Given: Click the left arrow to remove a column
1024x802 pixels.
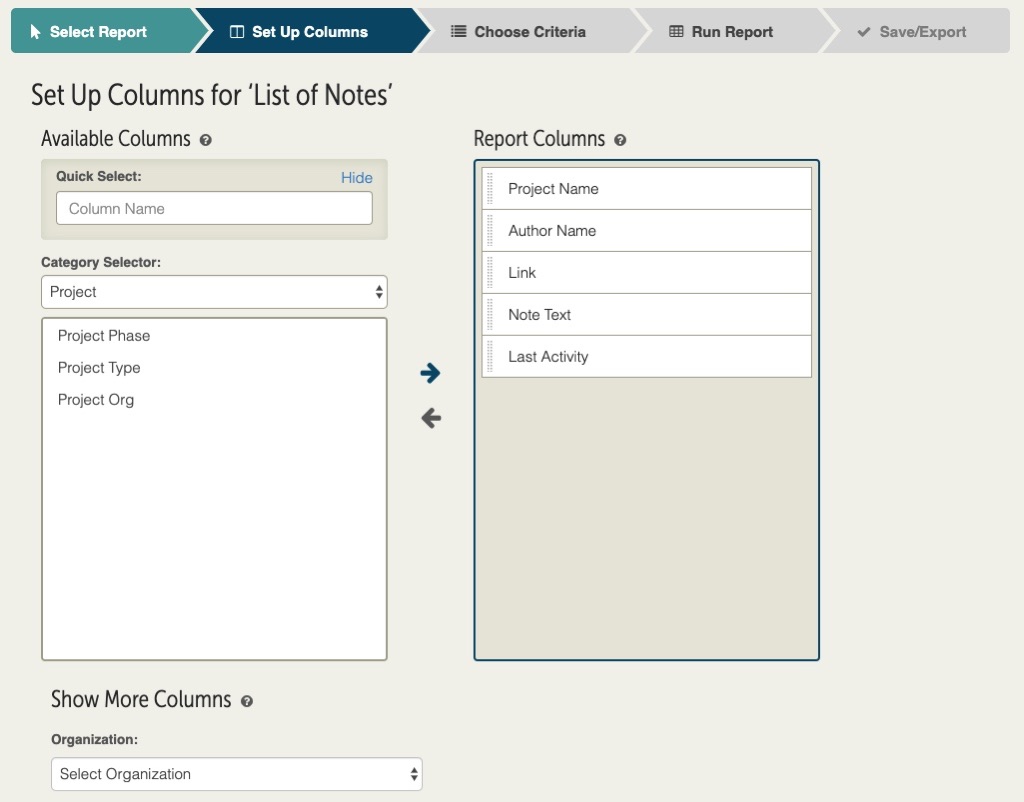Looking at the screenshot, I should [430, 418].
